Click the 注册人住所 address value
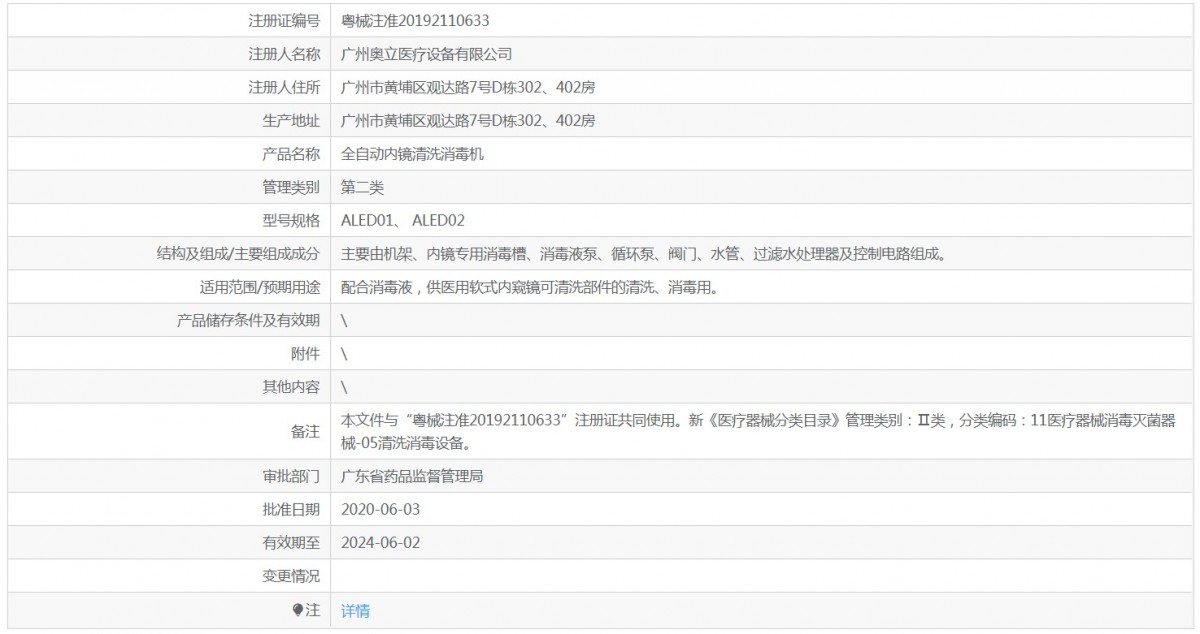This screenshot has width=1200, height=634. [468, 87]
